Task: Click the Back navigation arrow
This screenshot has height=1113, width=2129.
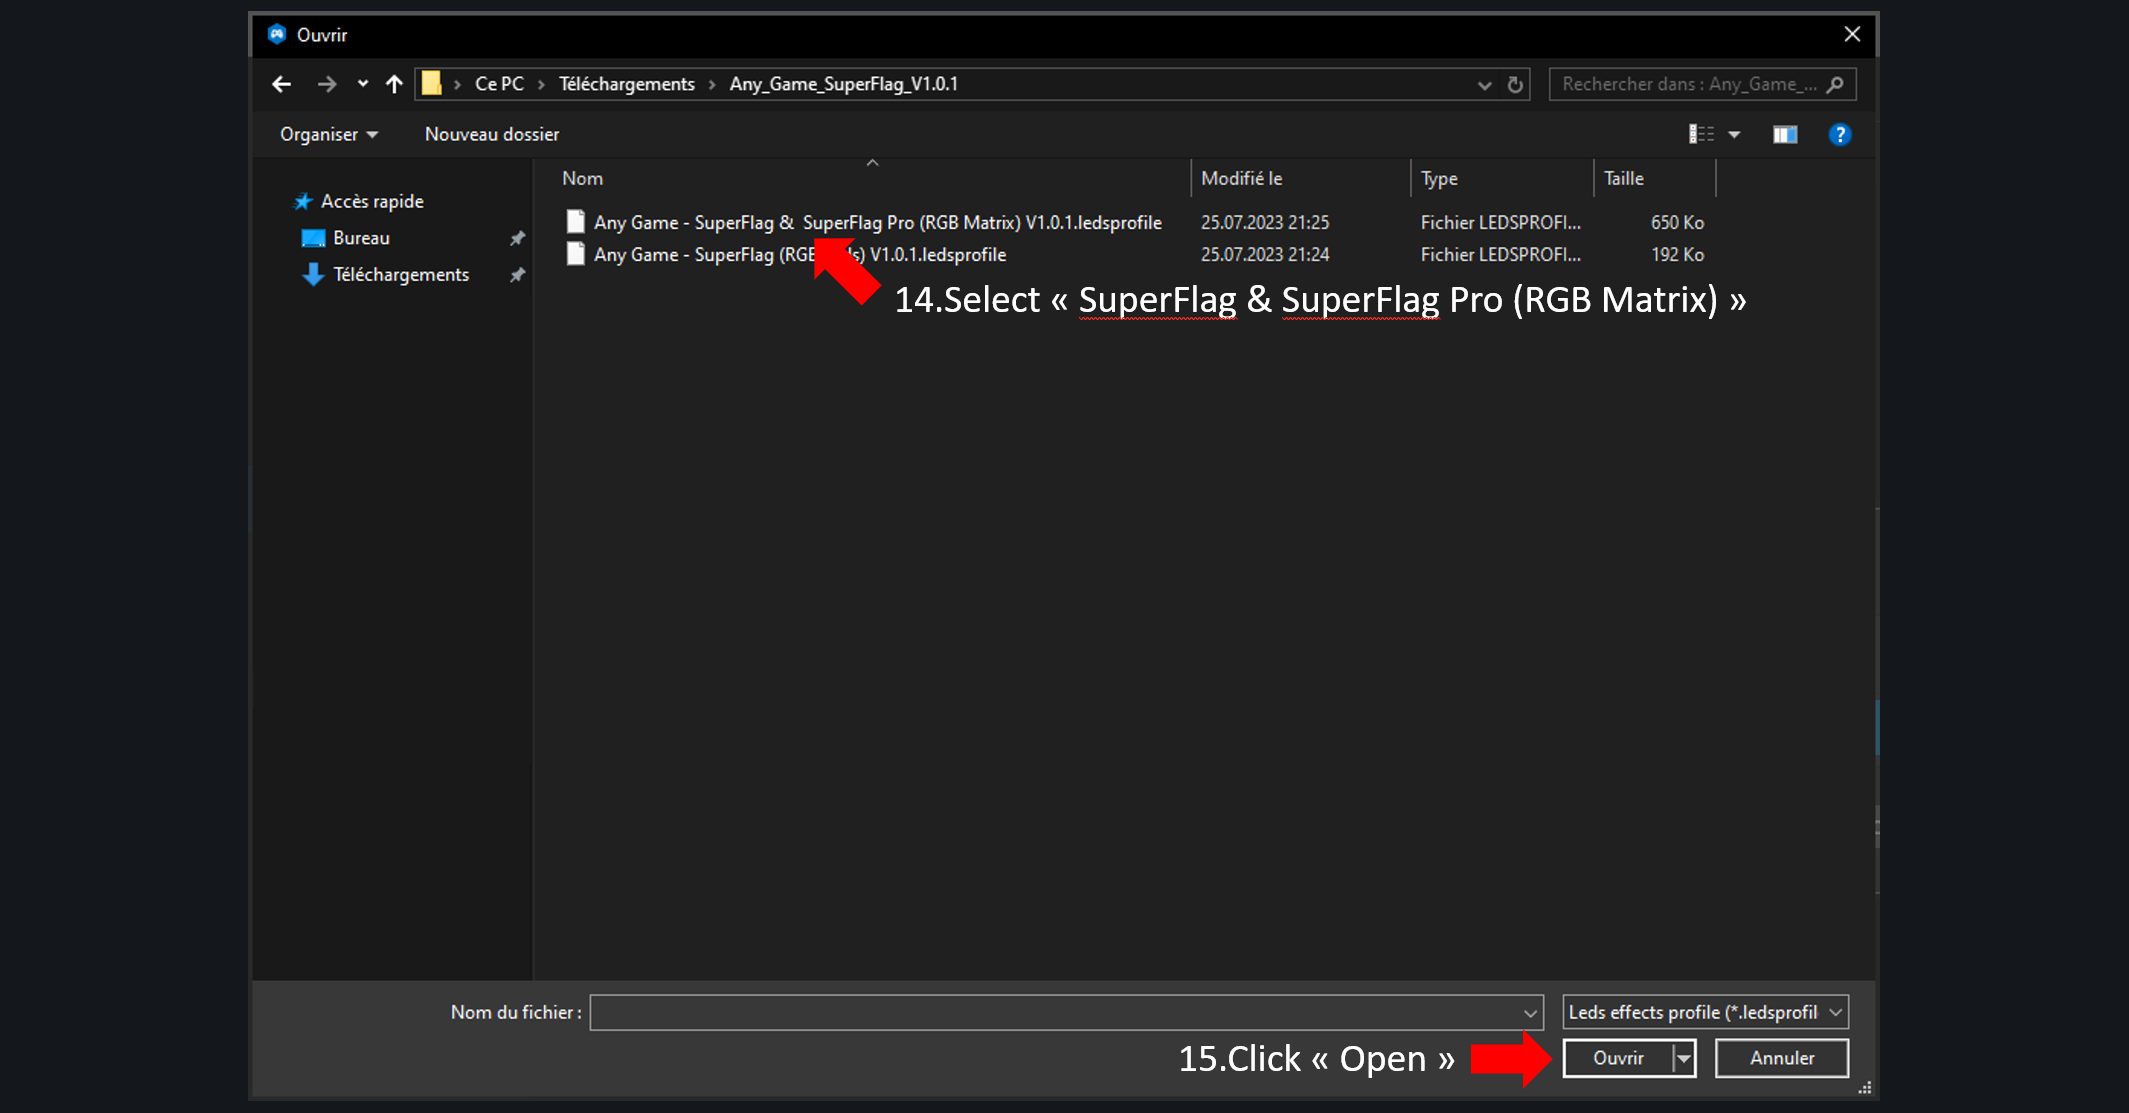Action: pyautogui.click(x=282, y=84)
